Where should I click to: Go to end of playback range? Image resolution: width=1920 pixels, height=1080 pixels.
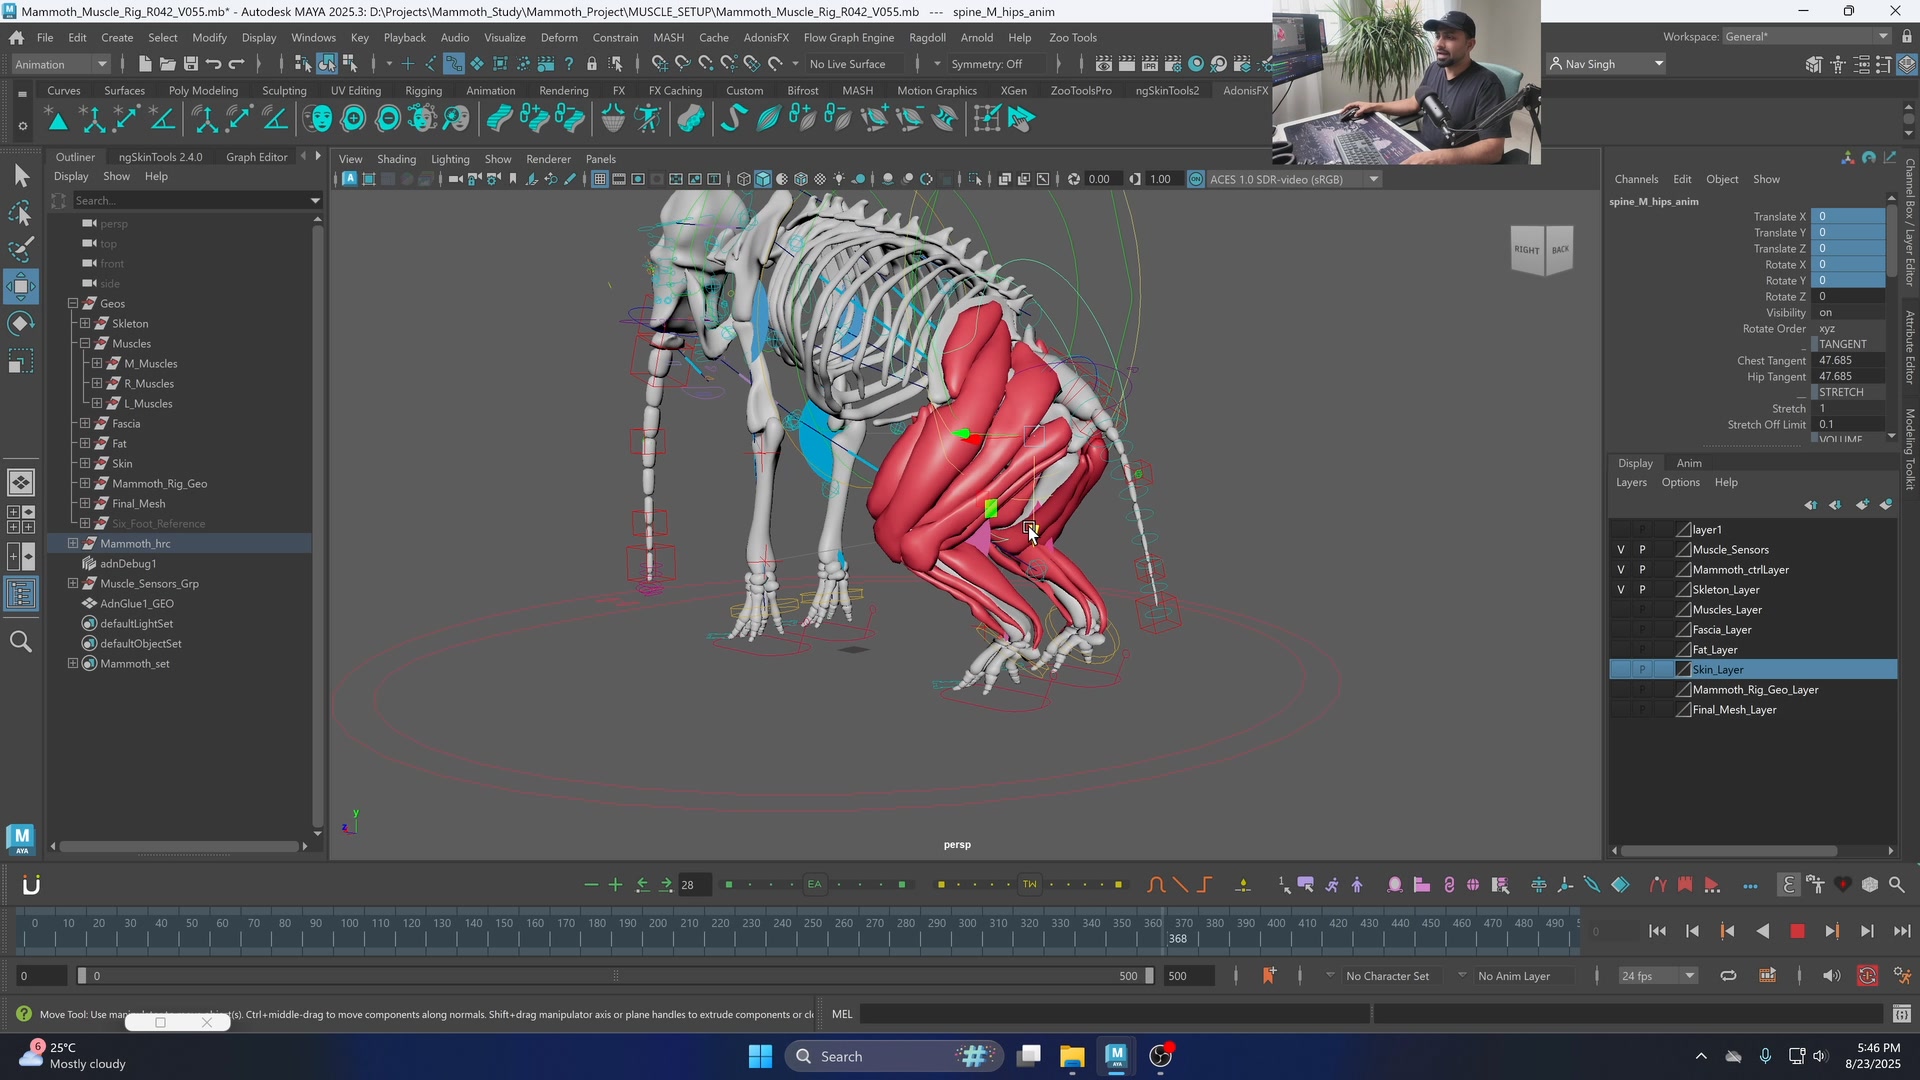pos(1902,931)
